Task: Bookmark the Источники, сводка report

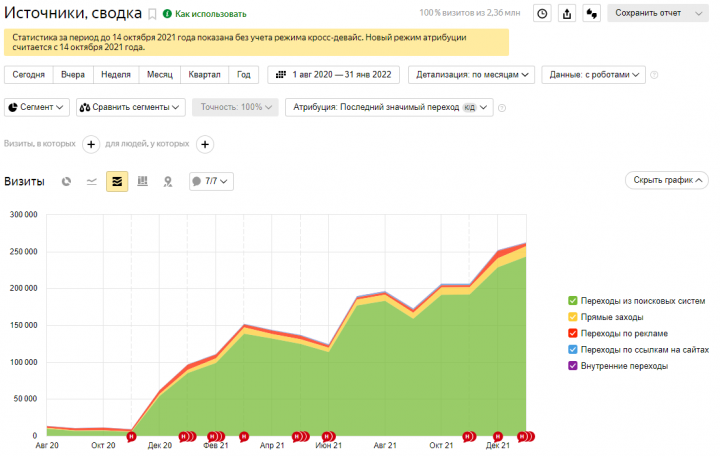Action: tap(152, 14)
